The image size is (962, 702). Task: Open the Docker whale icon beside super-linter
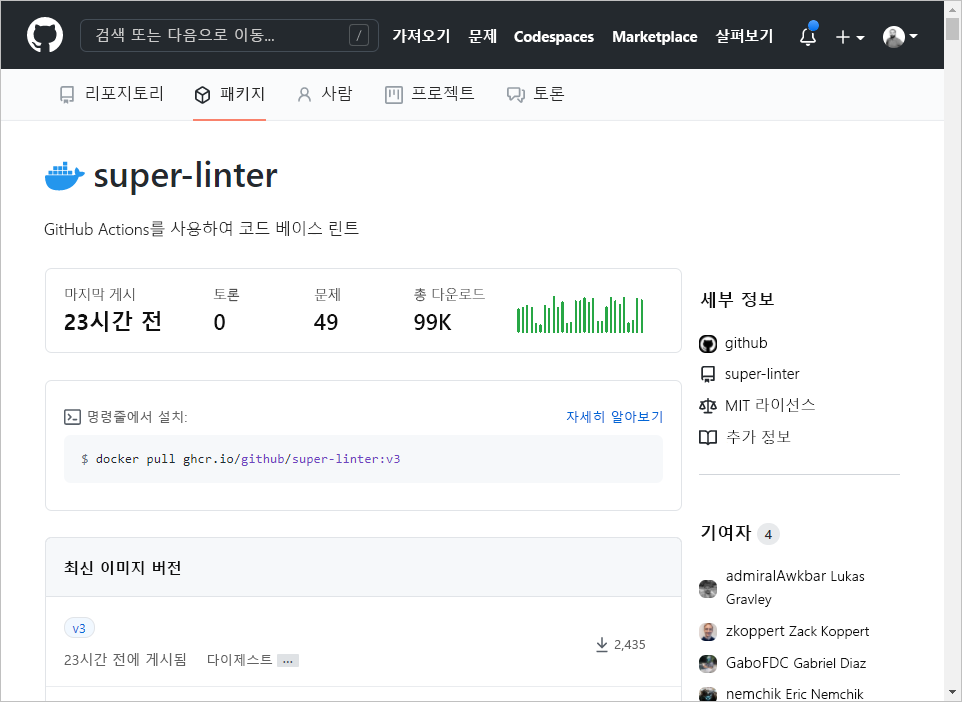[63, 175]
